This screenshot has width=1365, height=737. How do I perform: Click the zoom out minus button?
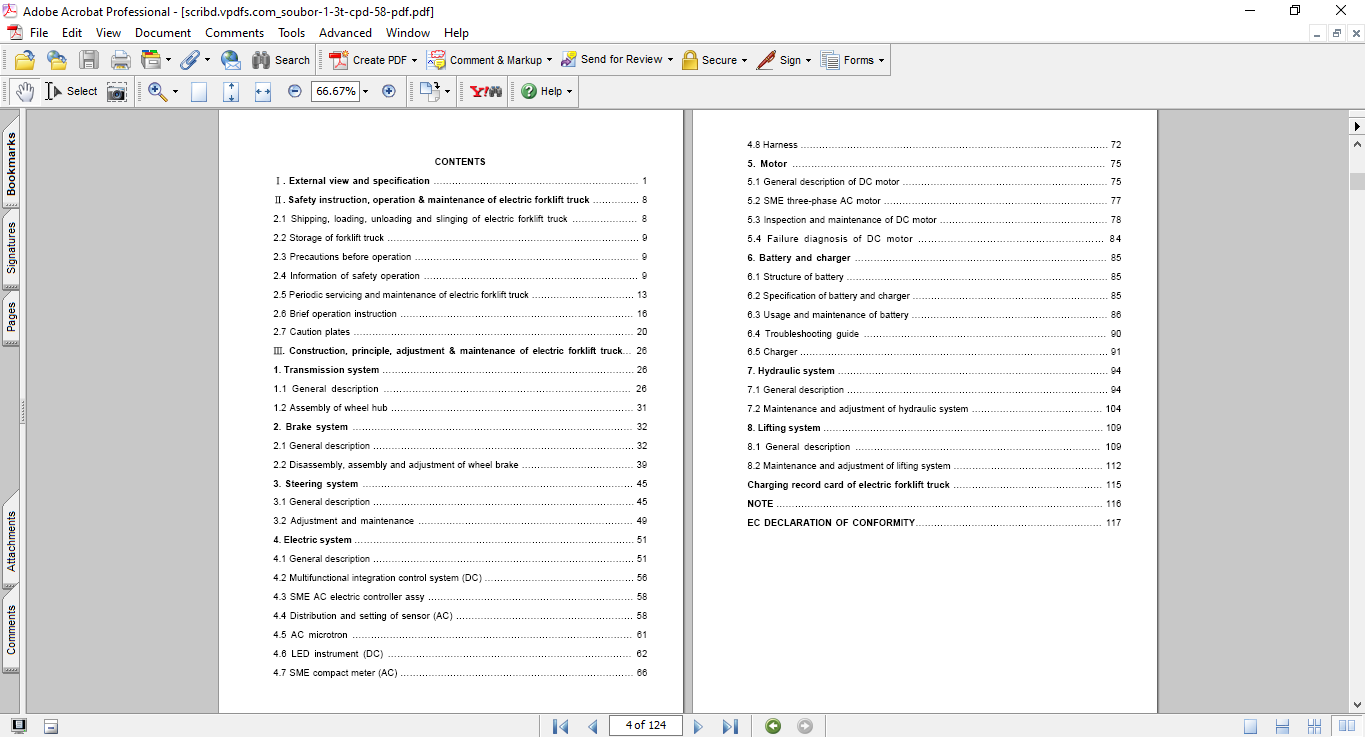click(295, 91)
